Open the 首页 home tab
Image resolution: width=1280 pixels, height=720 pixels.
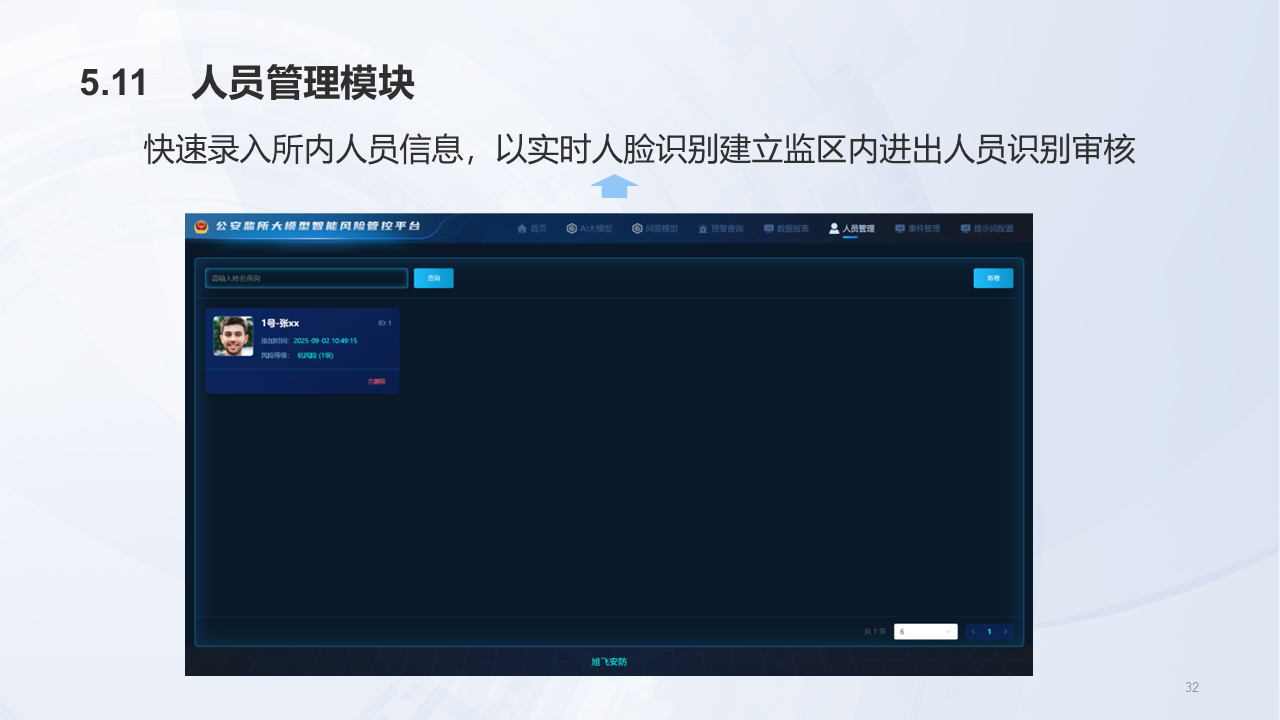(x=532, y=228)
